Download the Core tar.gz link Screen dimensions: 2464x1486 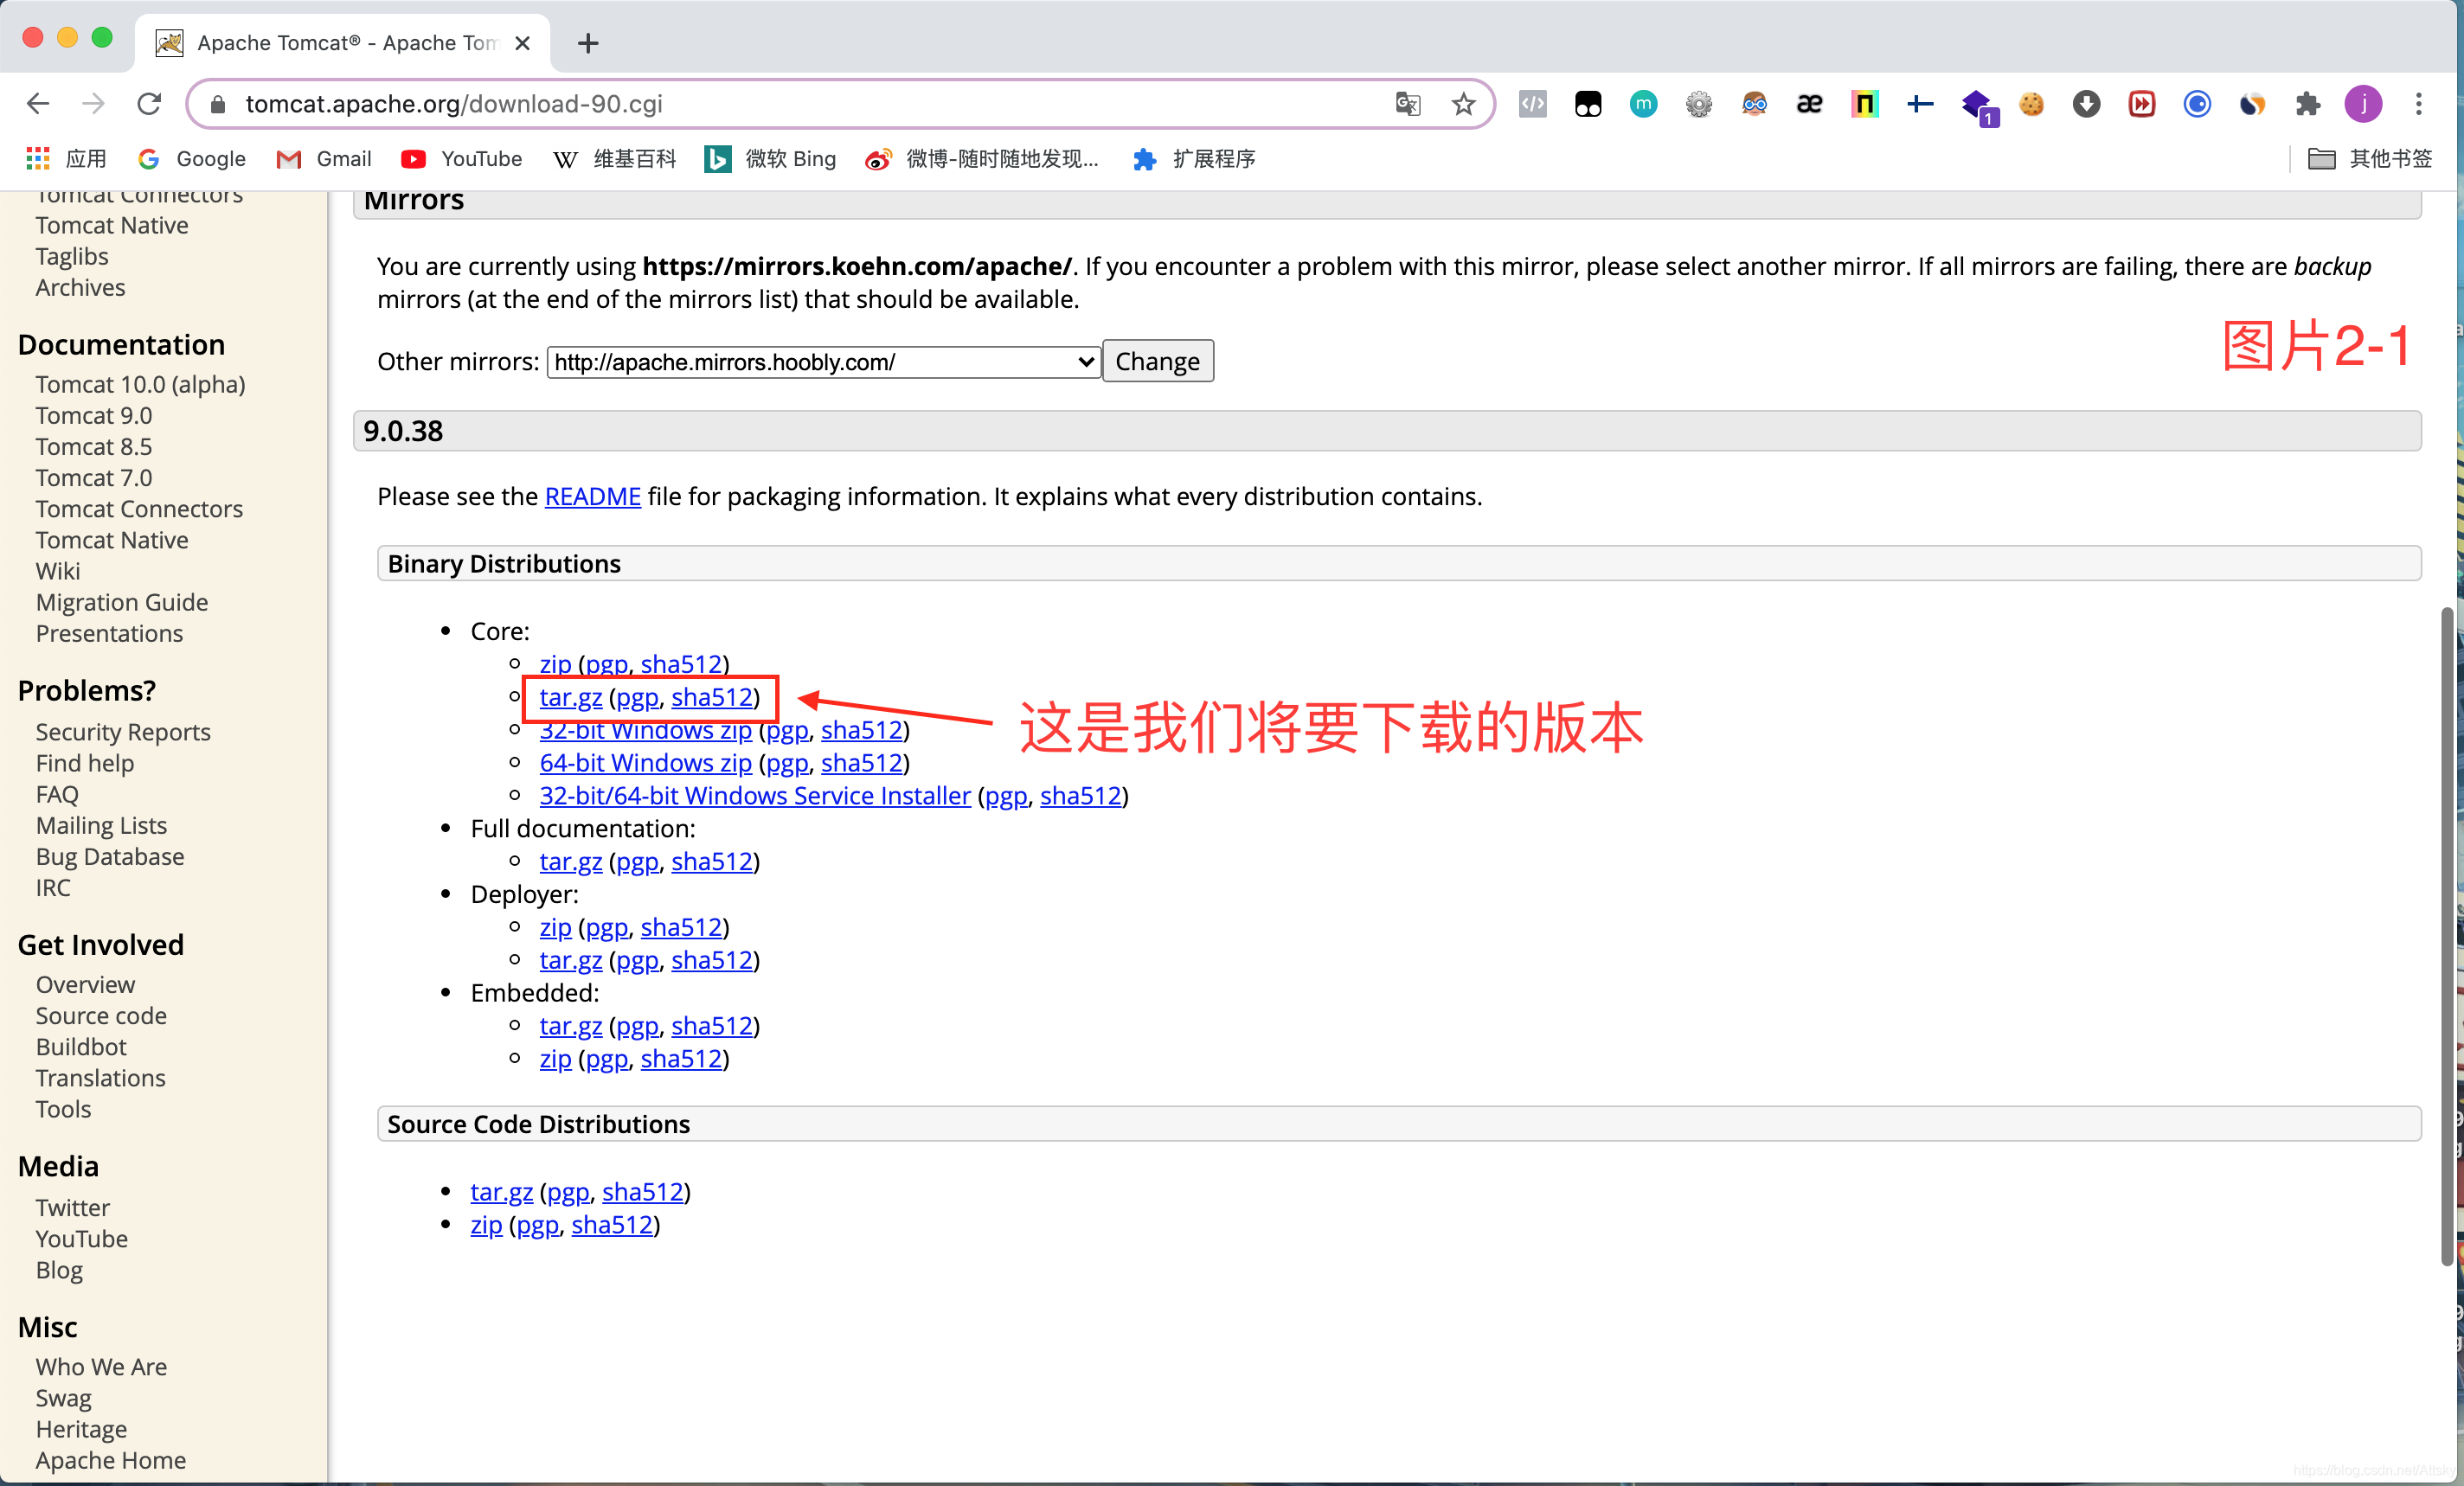[x=570, y=697]
